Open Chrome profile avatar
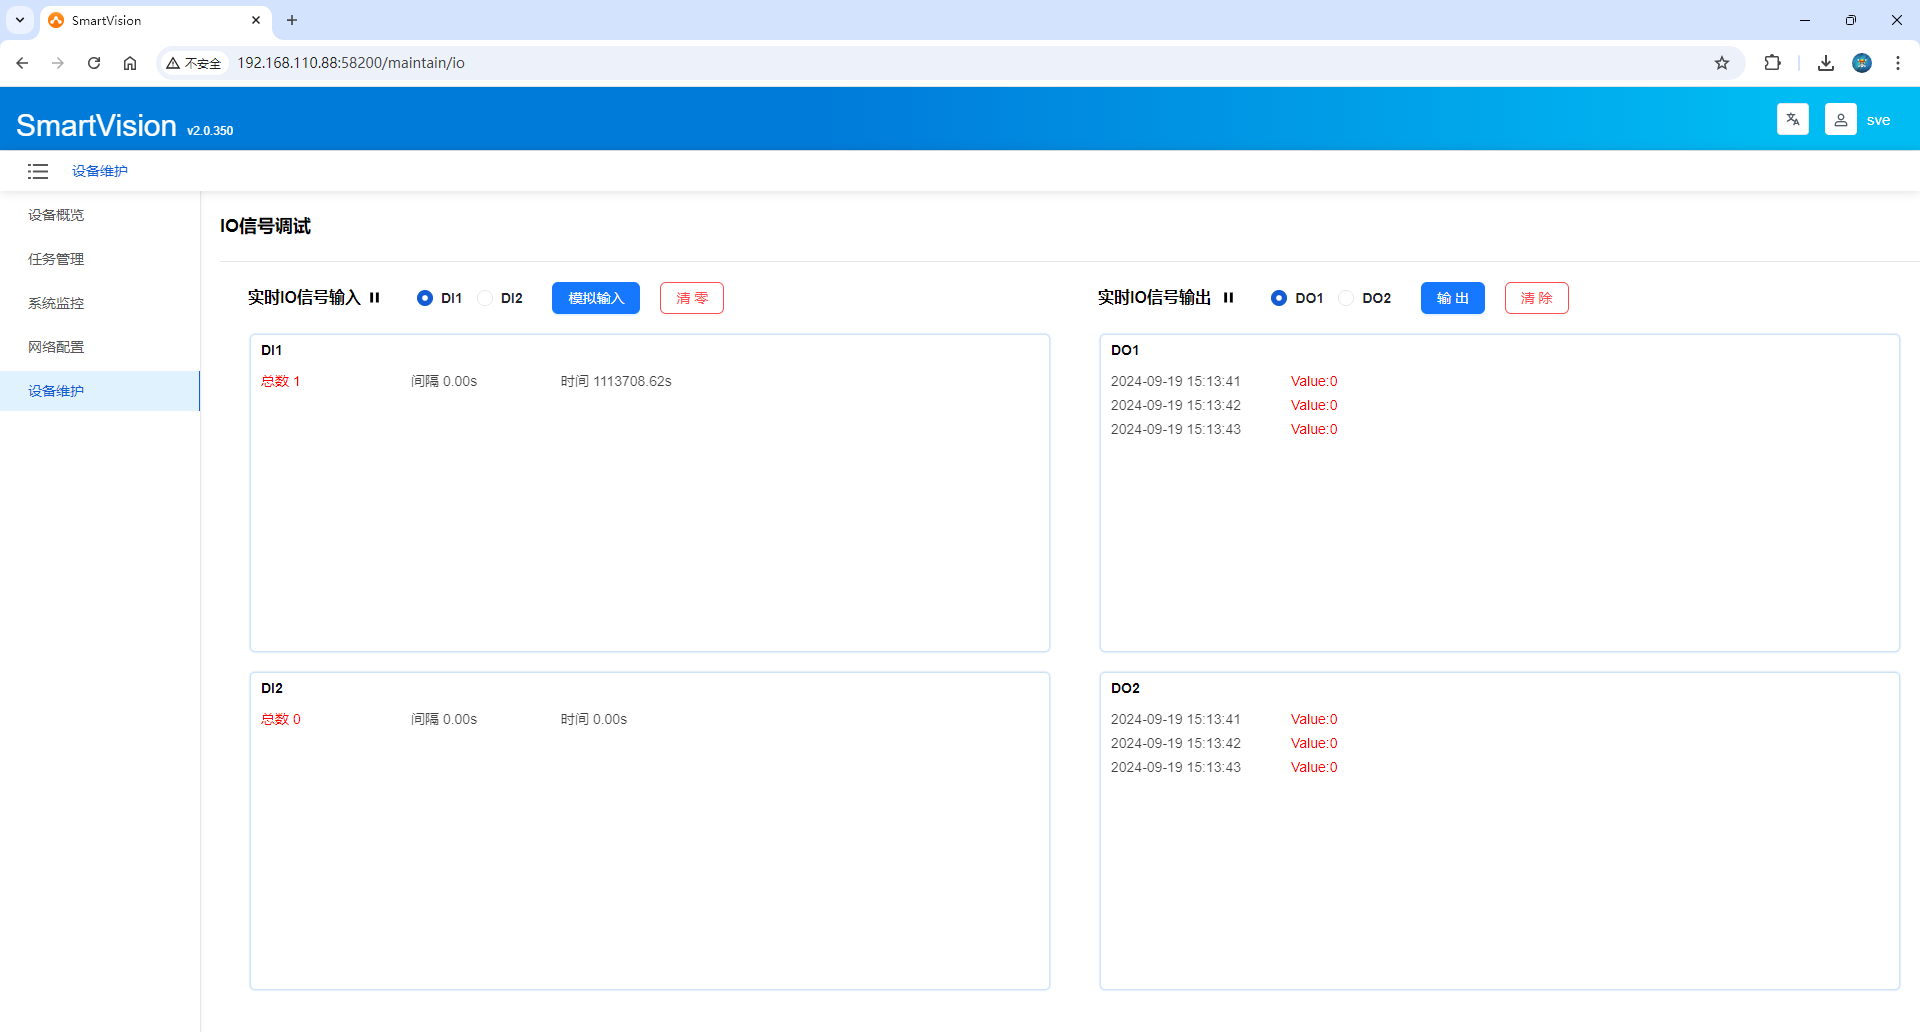Image resolution: width=1920 pixels, height=1032 pixels. point(1862,63)
